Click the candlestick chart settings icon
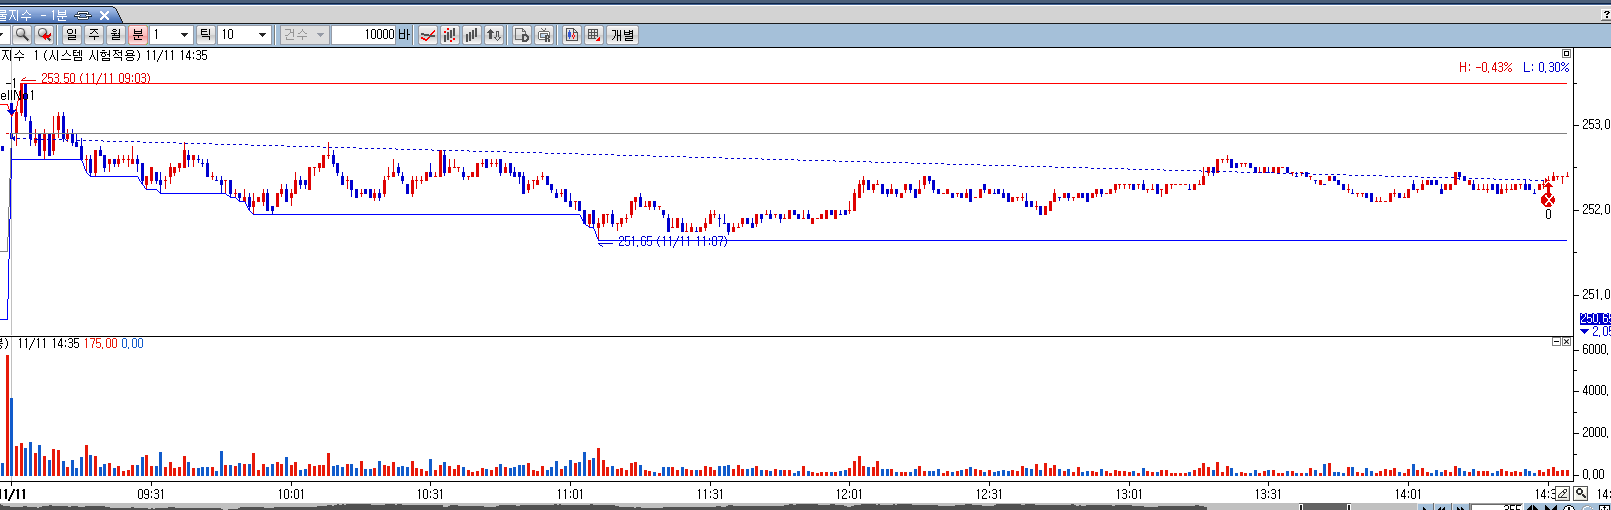This screenshot has width=1611, height=510. pyautogui.click(x=572, y=35)
